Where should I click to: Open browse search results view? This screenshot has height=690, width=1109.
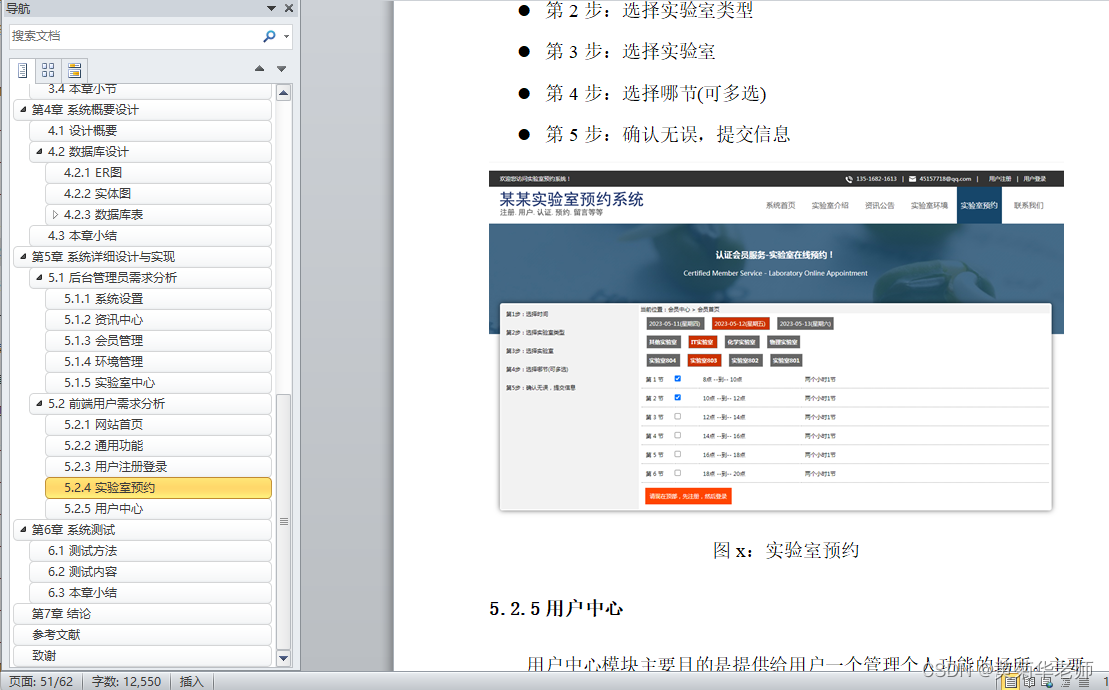coord(73,70)
